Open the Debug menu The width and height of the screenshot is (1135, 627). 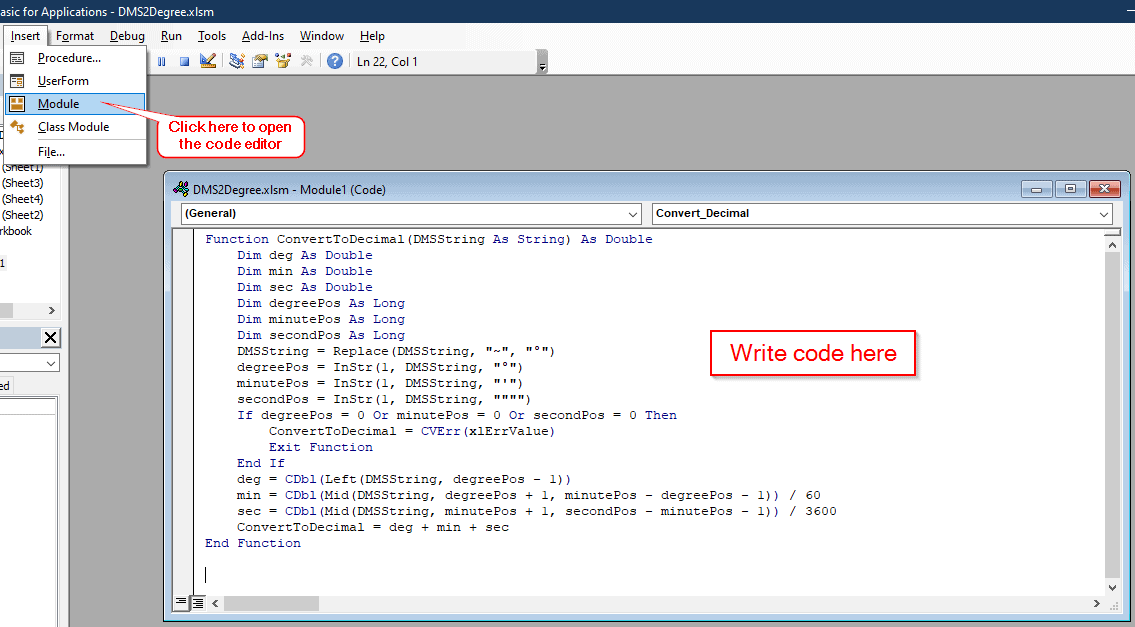tap(127, 35)
